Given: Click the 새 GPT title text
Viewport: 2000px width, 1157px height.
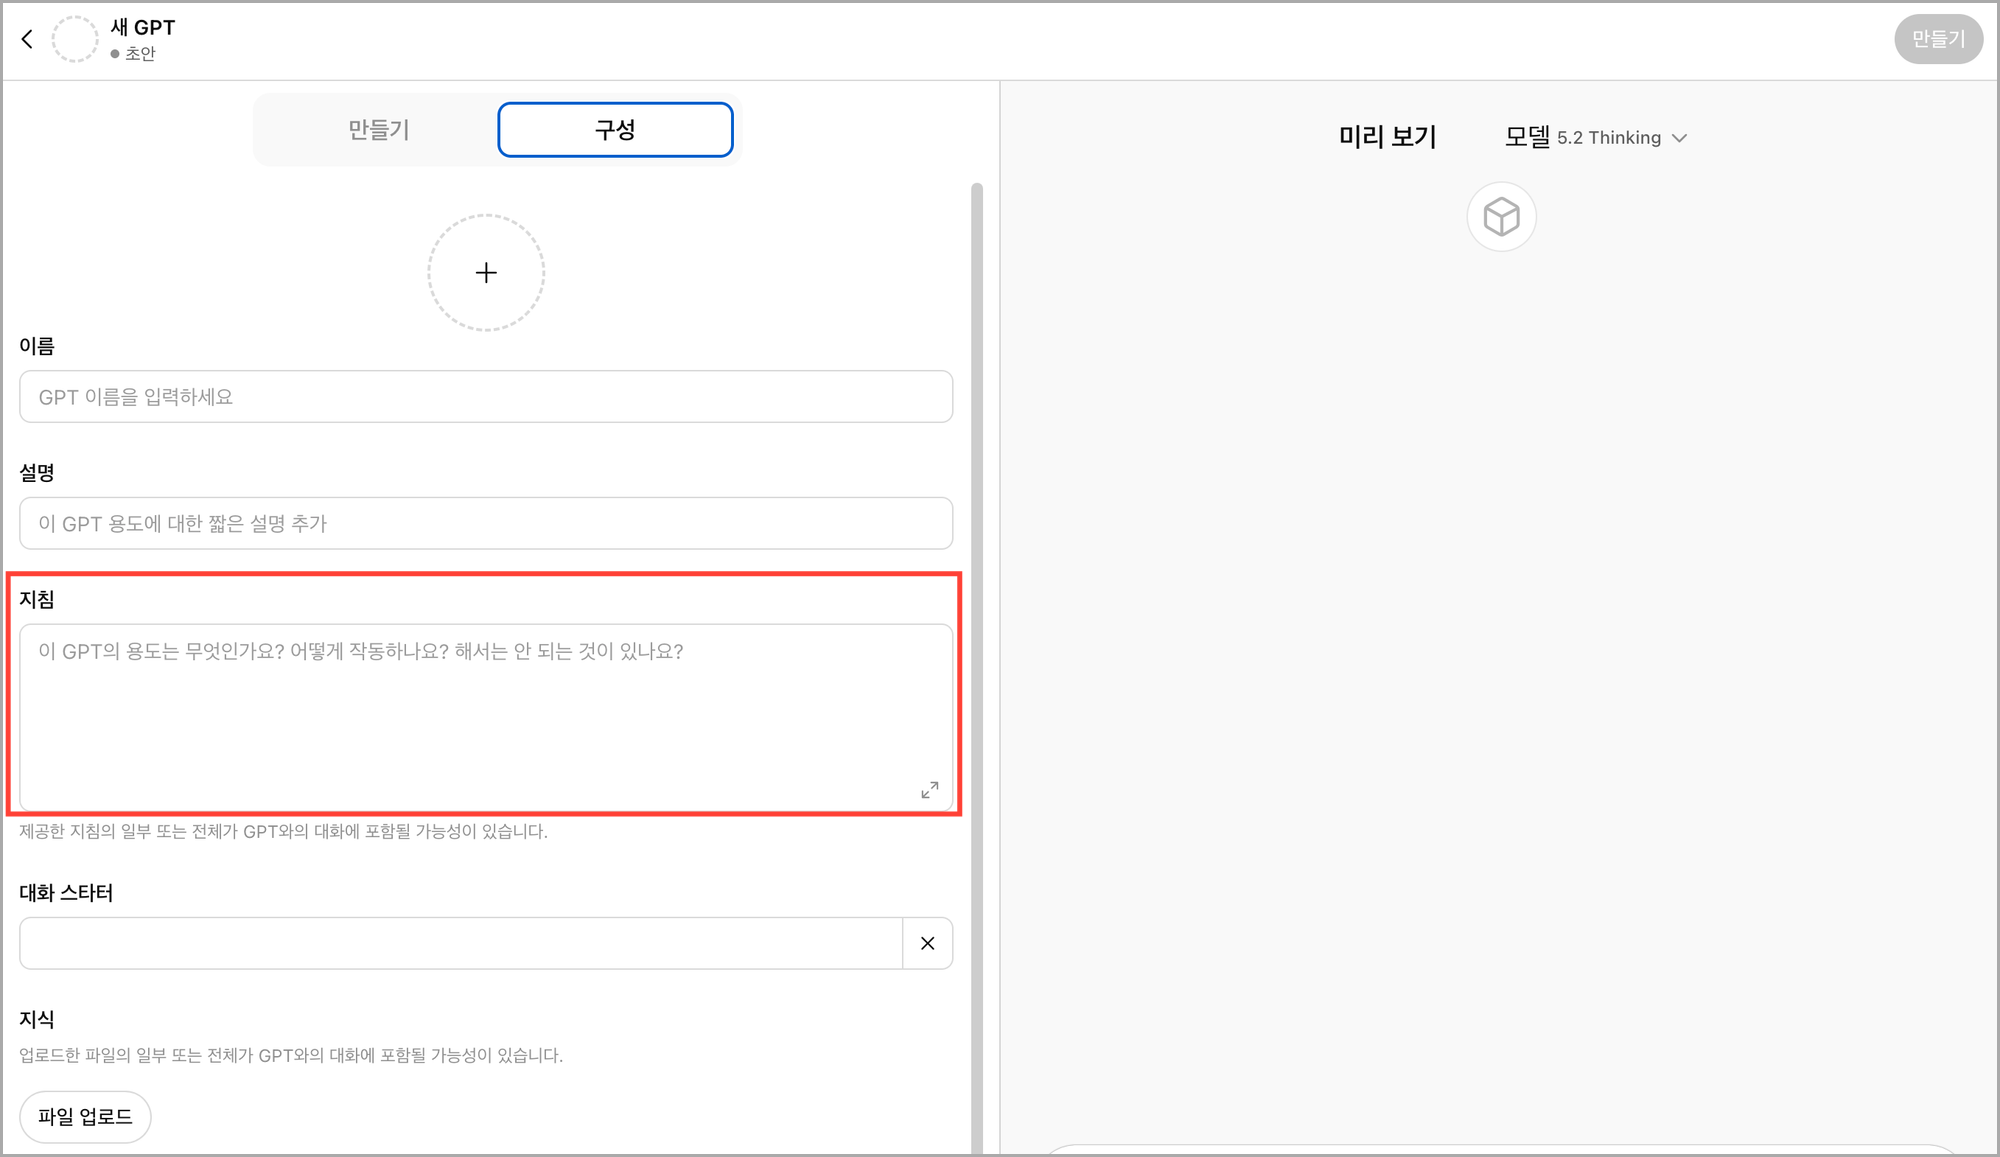Looking at the screenshot, I should (143, 27).
